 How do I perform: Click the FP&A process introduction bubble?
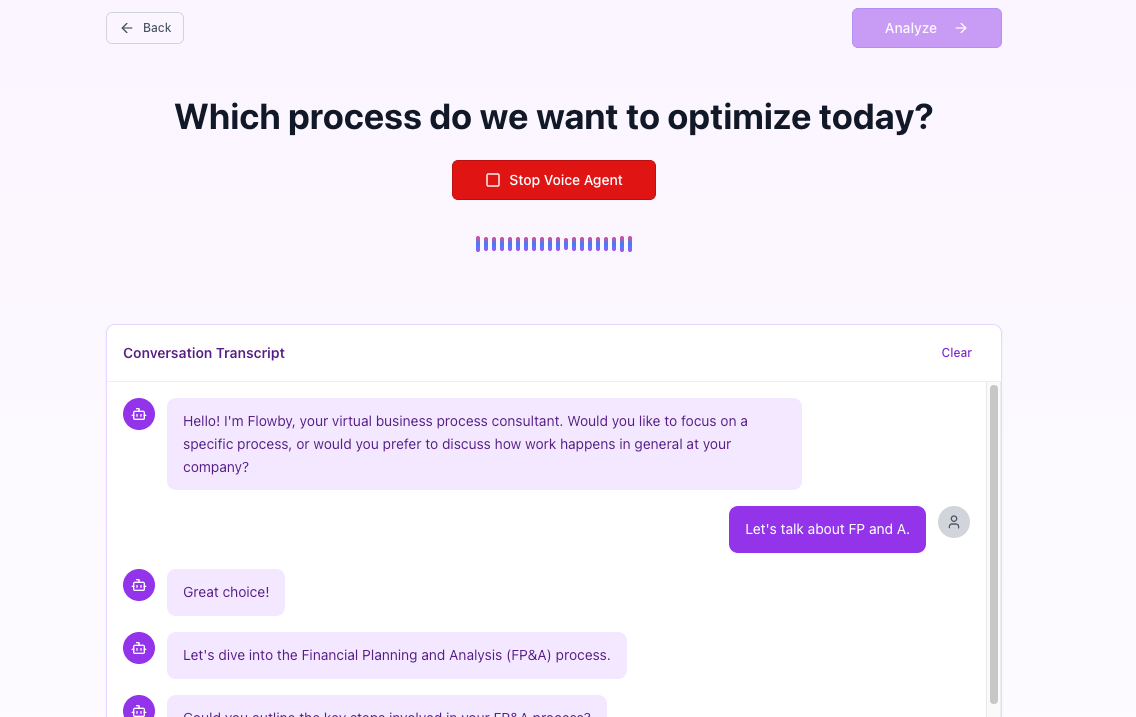pos(397,655)
